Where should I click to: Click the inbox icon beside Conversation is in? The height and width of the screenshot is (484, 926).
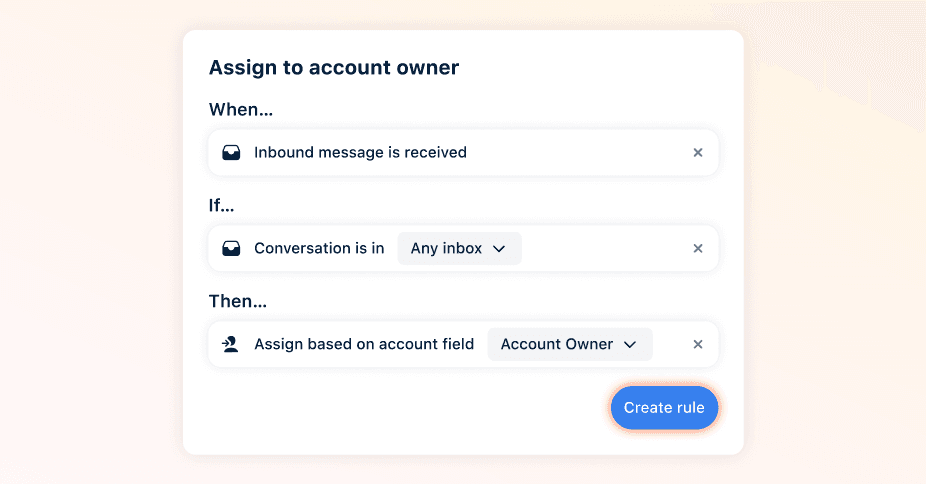(231, 248)
